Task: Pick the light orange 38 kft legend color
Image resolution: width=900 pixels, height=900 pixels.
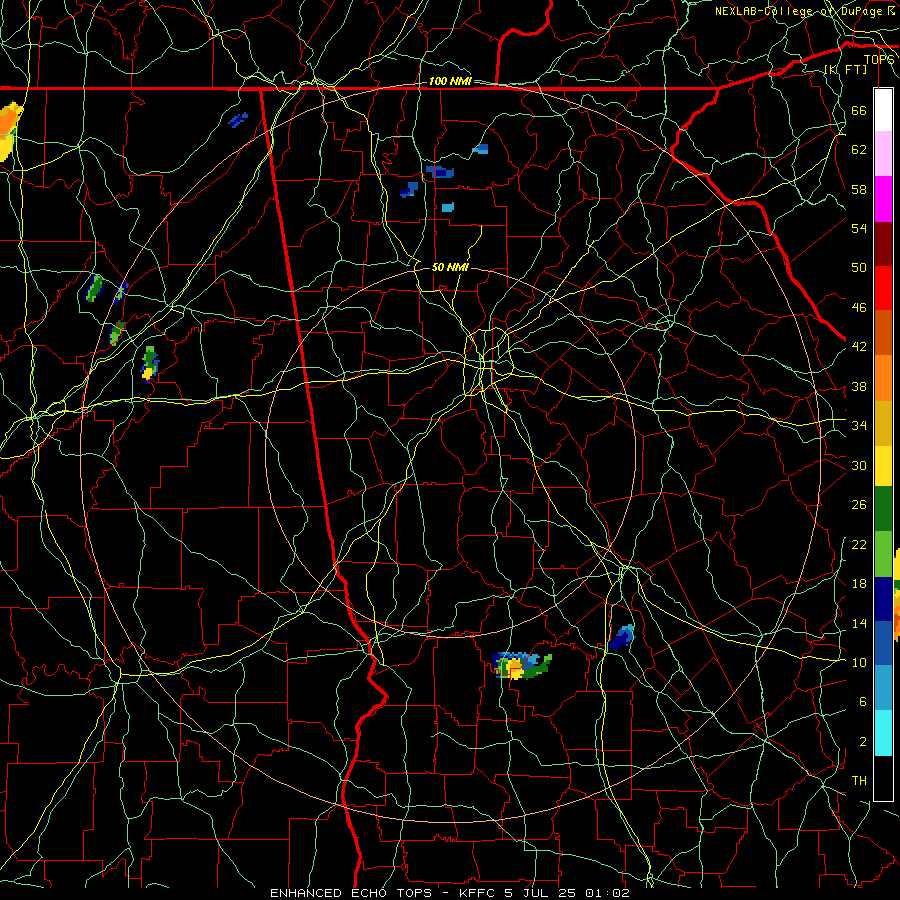Action: [883, 378]
